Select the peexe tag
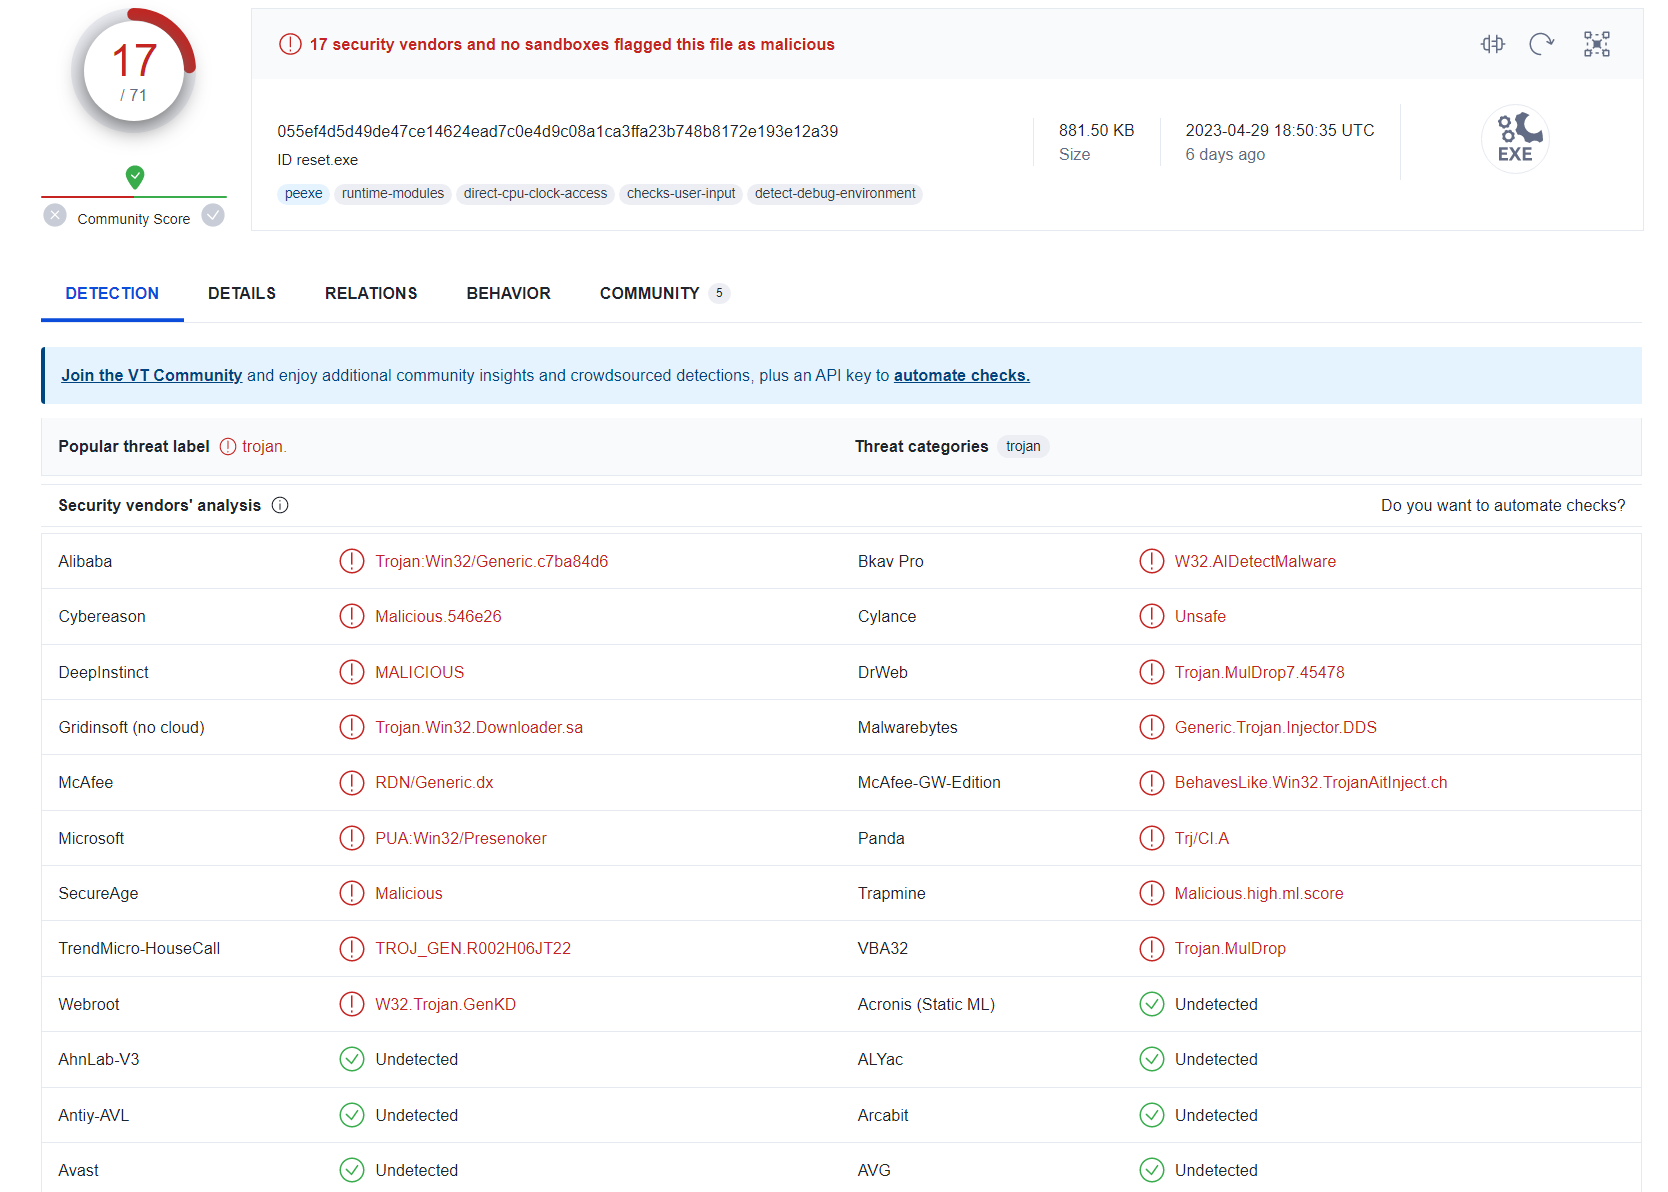Screen dimensions: 1668x1192 coord(303,193)
